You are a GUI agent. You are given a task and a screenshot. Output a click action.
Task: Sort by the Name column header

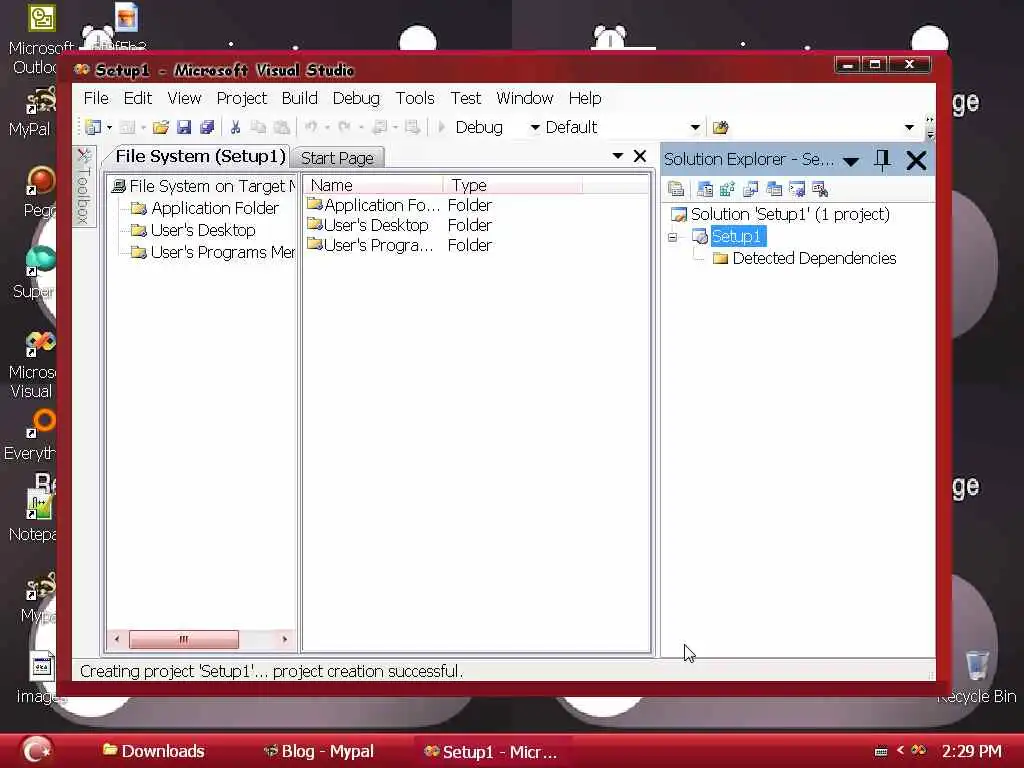click(373, 185)
